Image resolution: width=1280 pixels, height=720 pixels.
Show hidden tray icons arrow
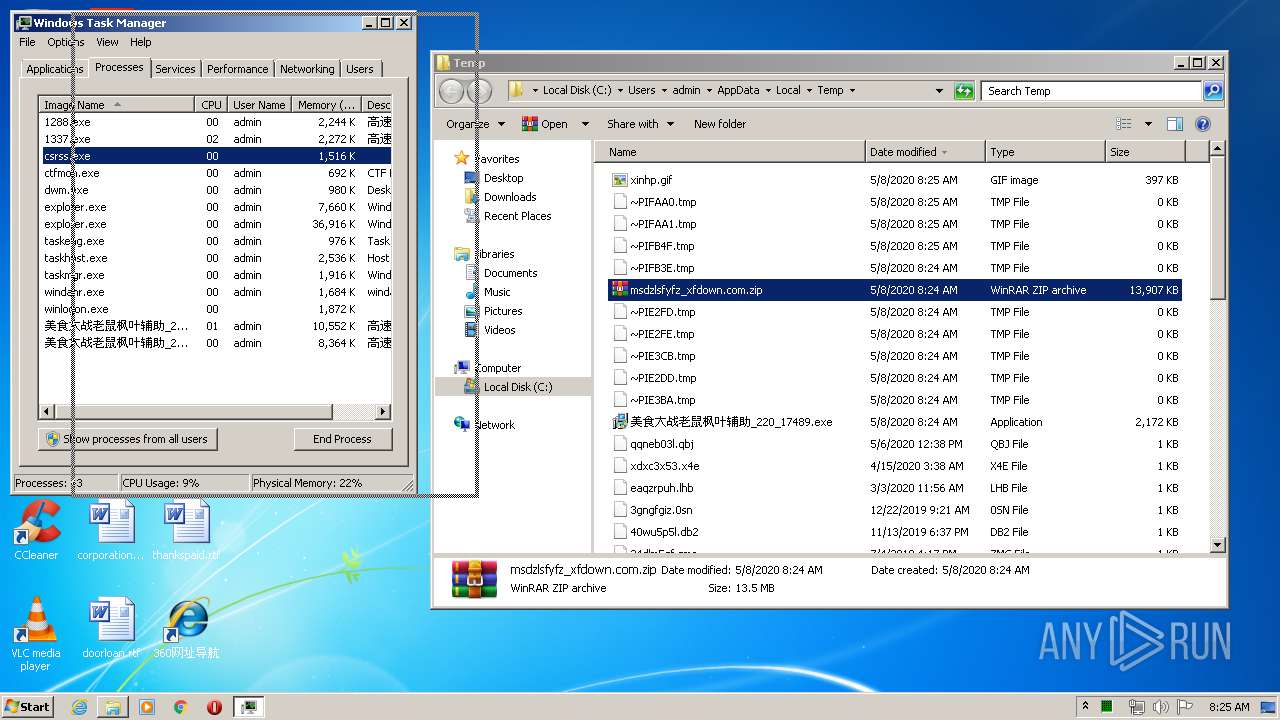point(1085,706)
